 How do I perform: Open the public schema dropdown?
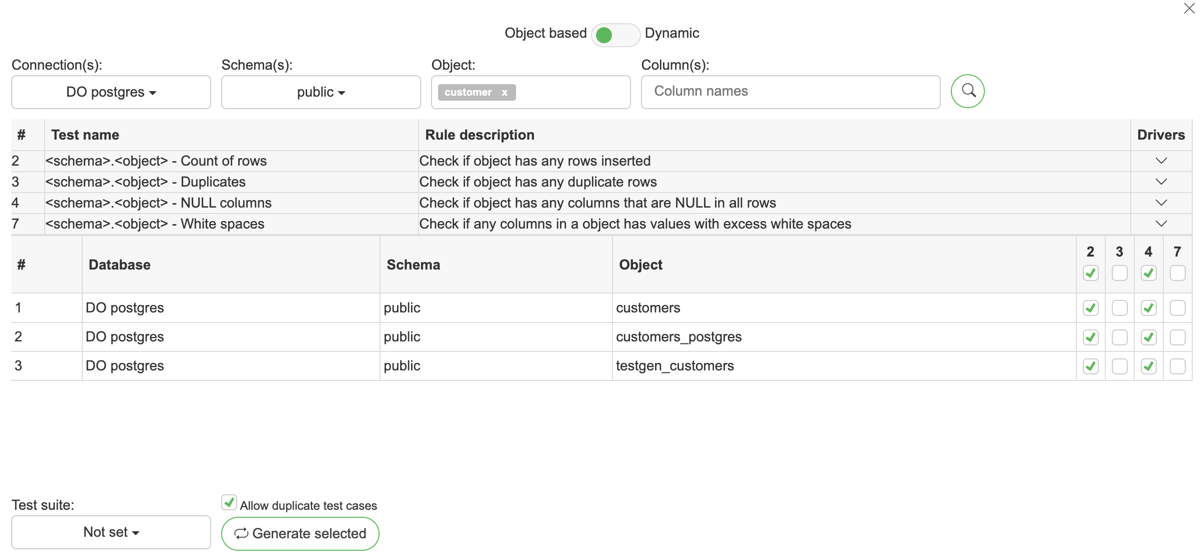click(x=320, y=92)
